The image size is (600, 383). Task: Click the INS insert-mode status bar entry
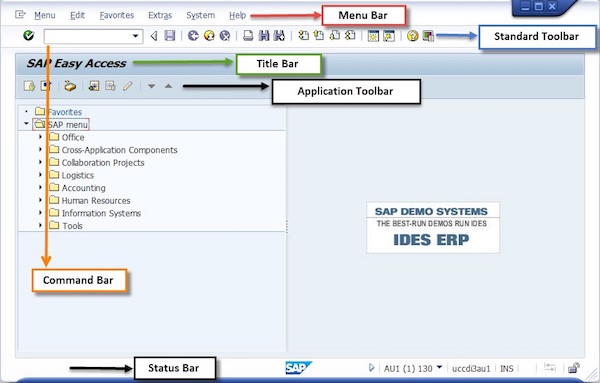click(x=507, y=368)
